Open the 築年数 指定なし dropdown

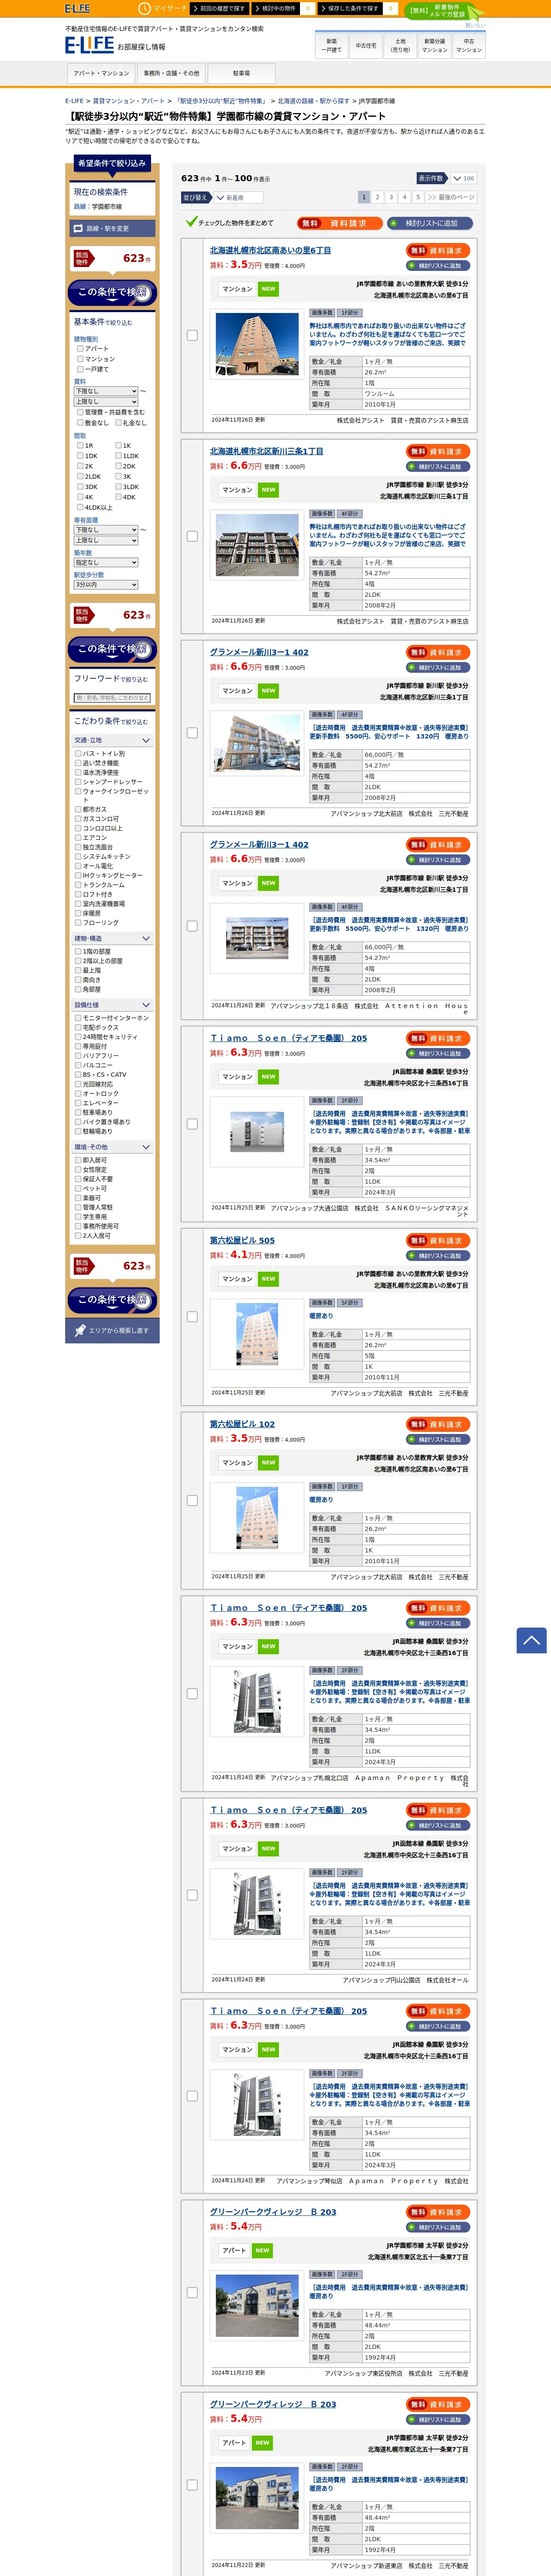(x=106, y=562)
